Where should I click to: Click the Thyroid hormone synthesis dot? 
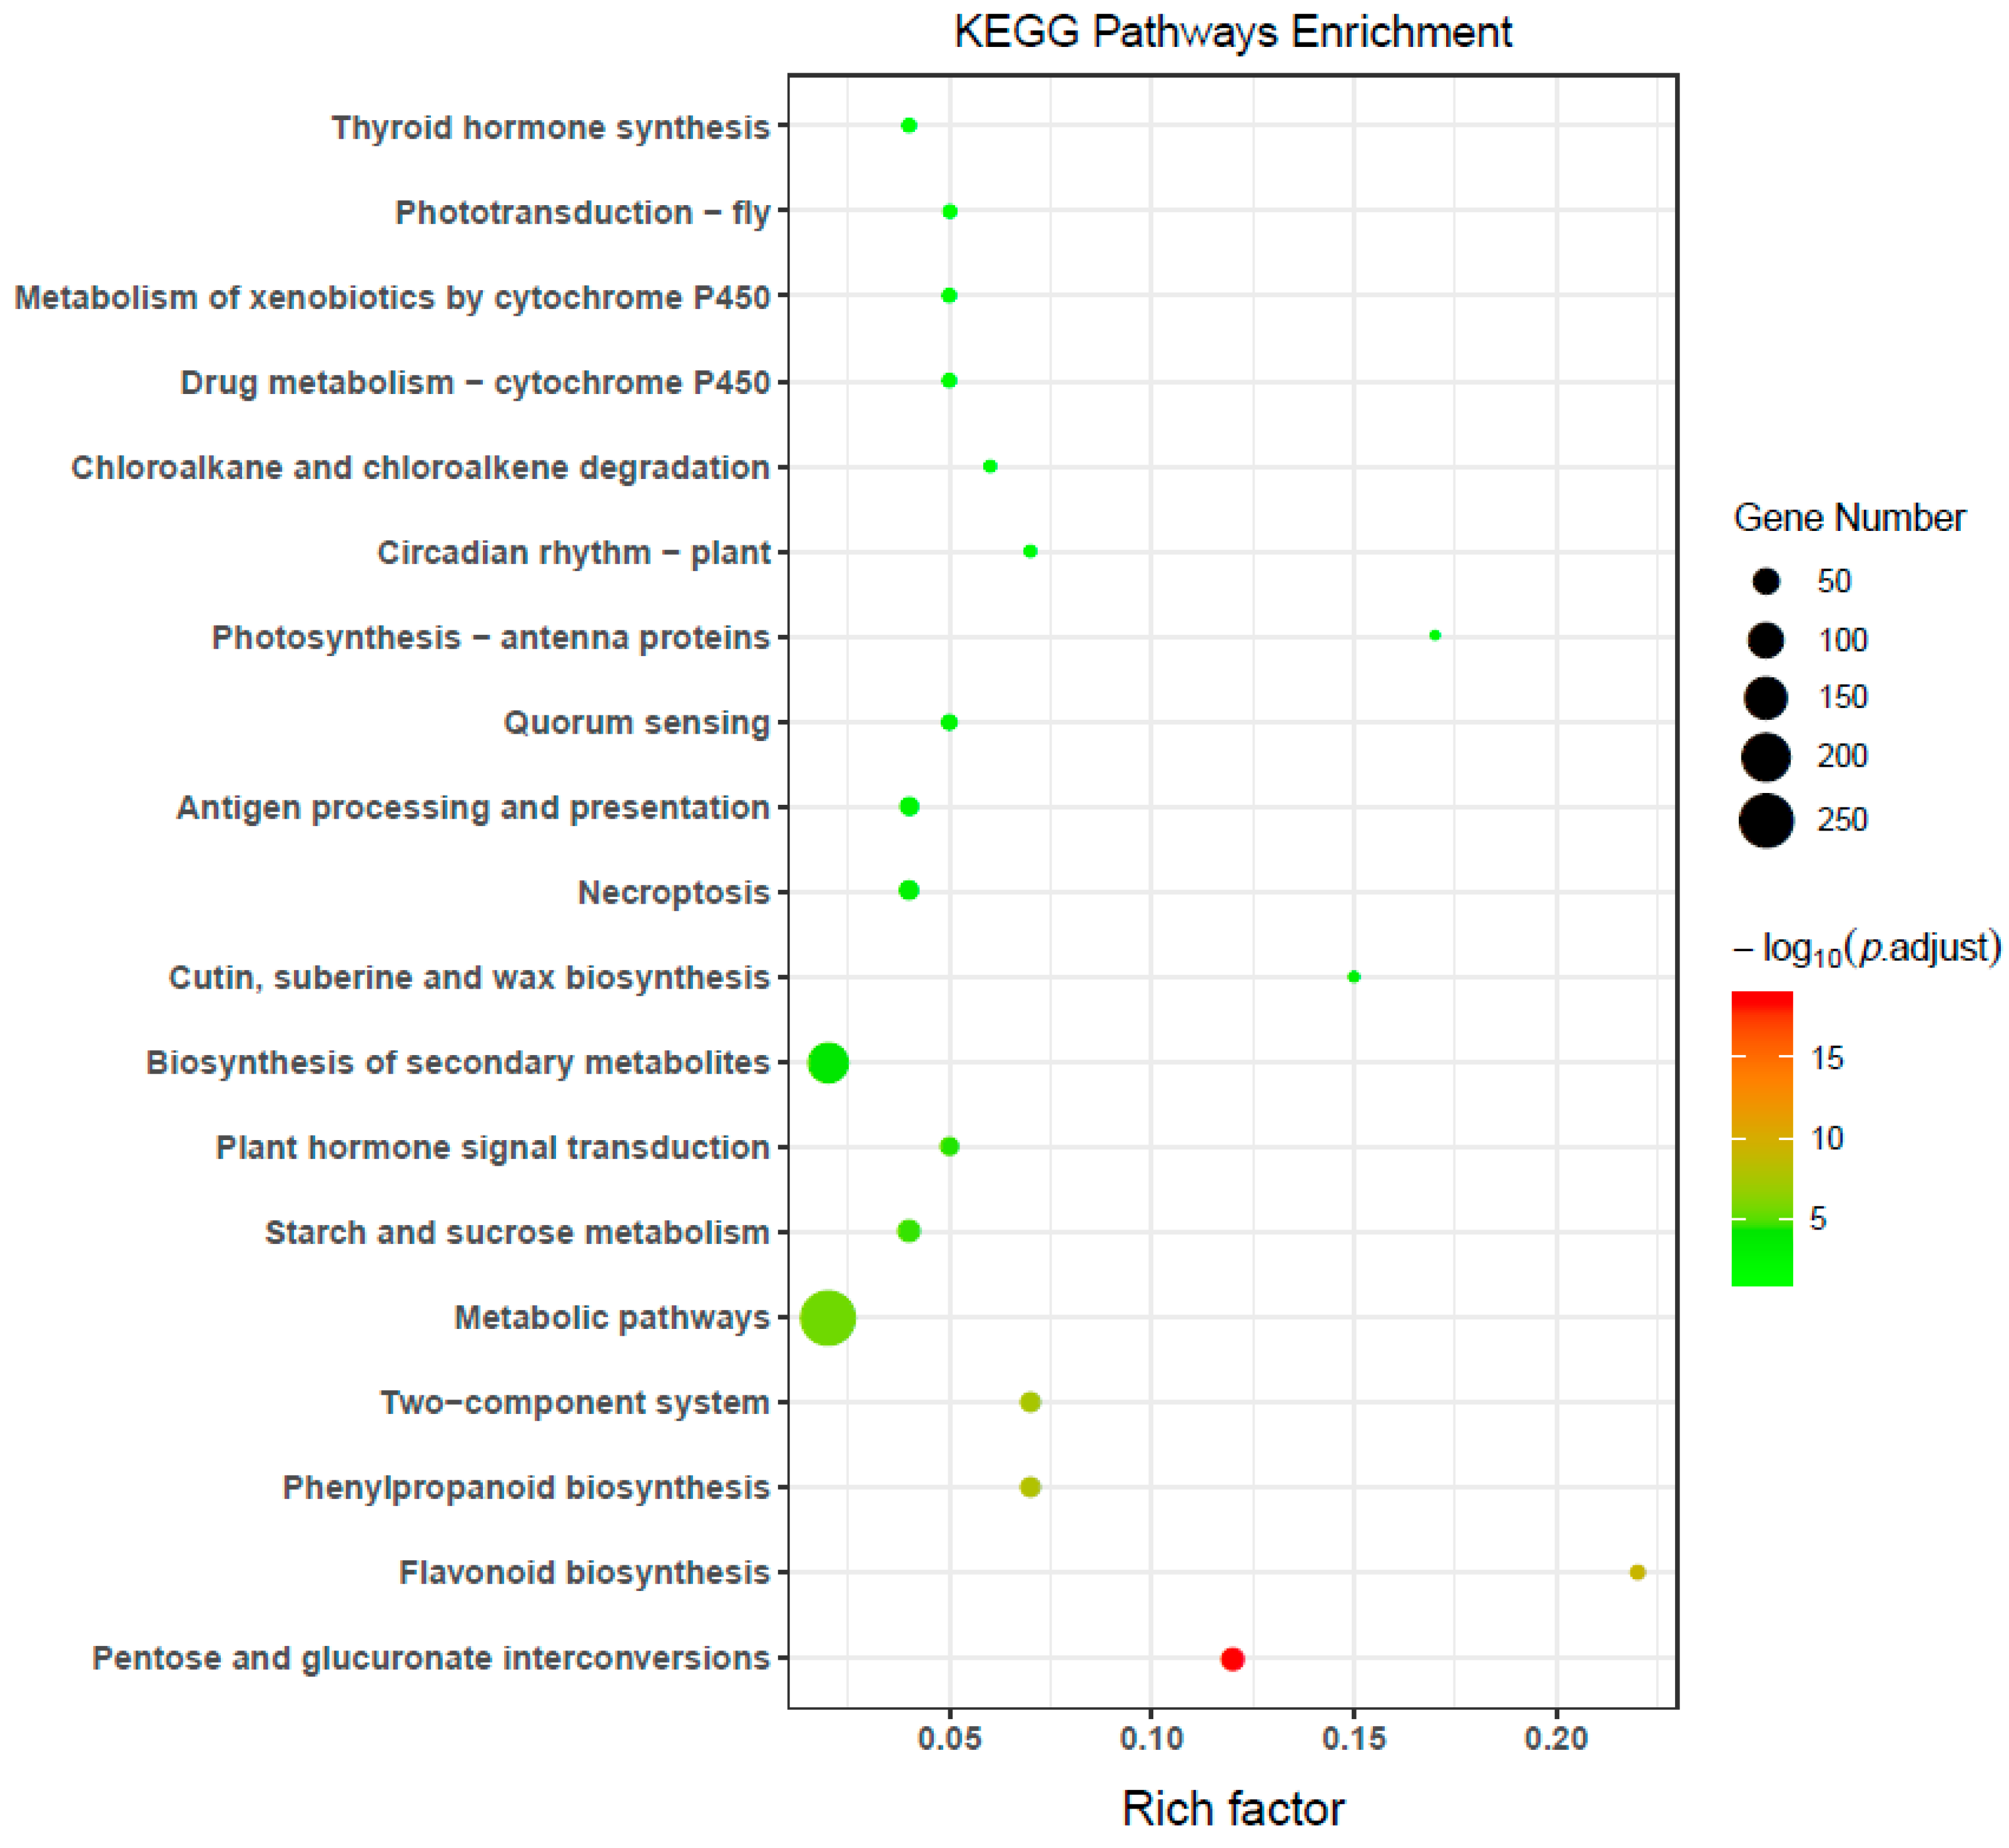[908, 125]
